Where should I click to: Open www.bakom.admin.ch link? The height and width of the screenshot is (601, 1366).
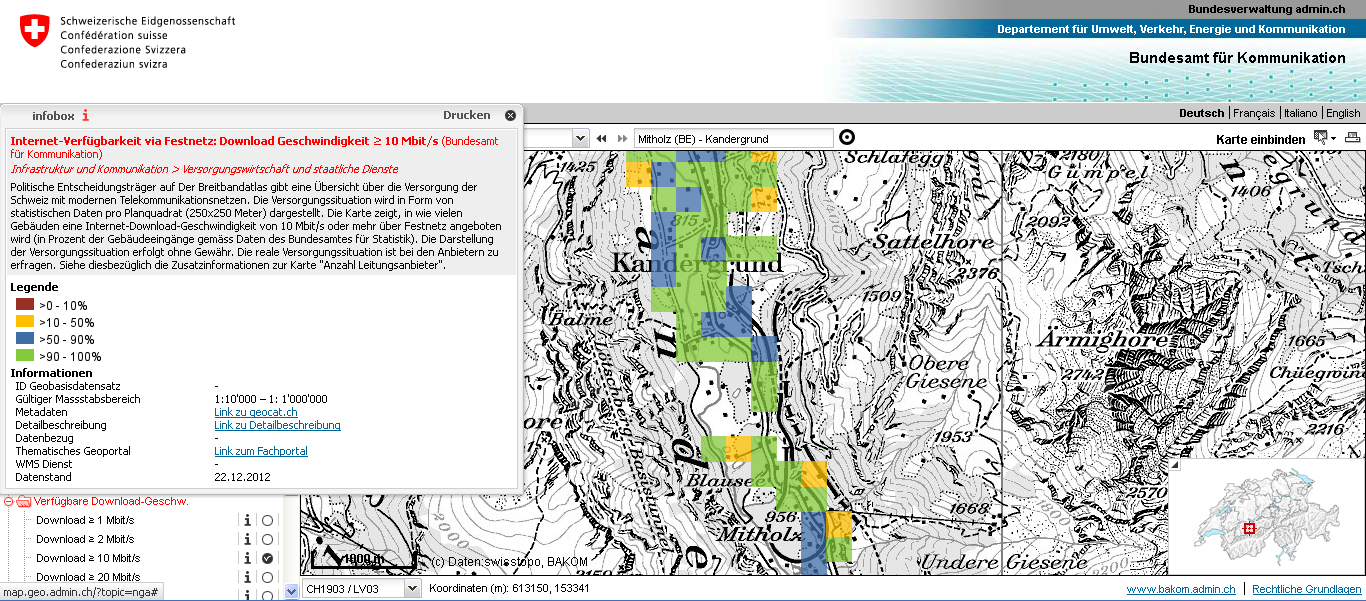pyautogui.click(x=1180, y=590)
